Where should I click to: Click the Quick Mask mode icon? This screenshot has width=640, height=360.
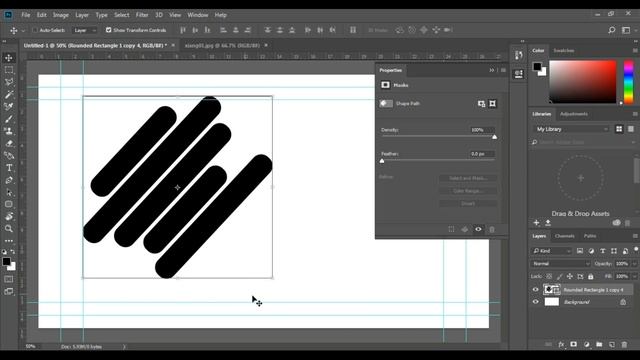(9, 279)
